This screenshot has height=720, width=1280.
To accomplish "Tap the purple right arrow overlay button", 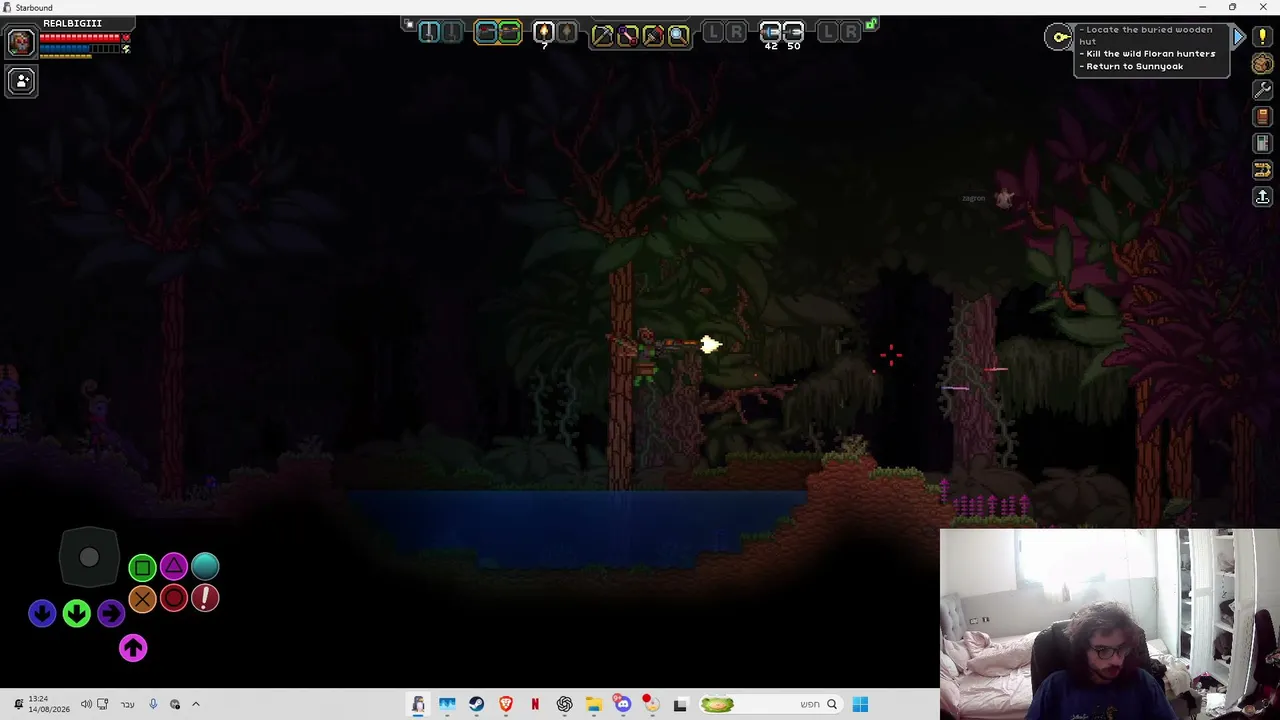I will [111, 613].
